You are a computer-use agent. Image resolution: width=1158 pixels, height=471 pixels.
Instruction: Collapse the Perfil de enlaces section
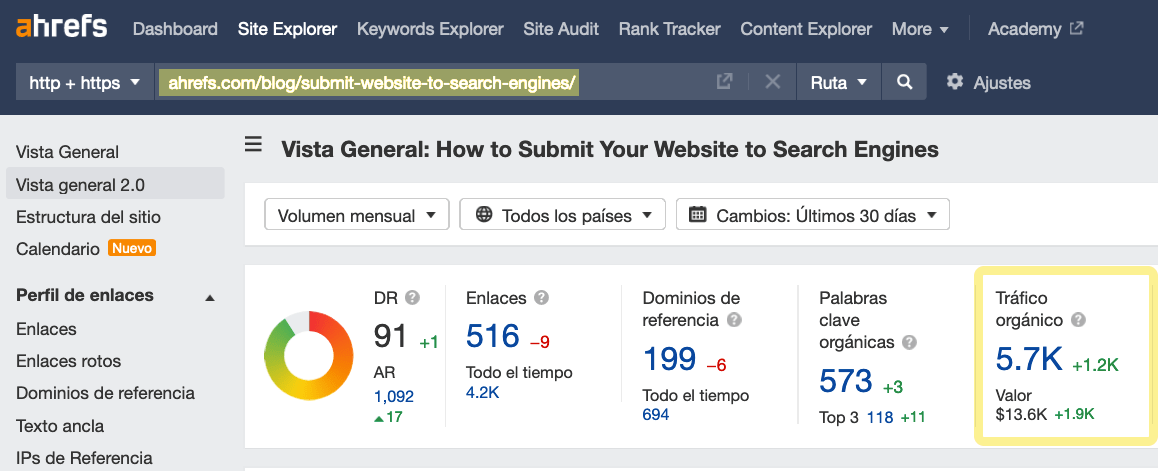click(210, 297)
